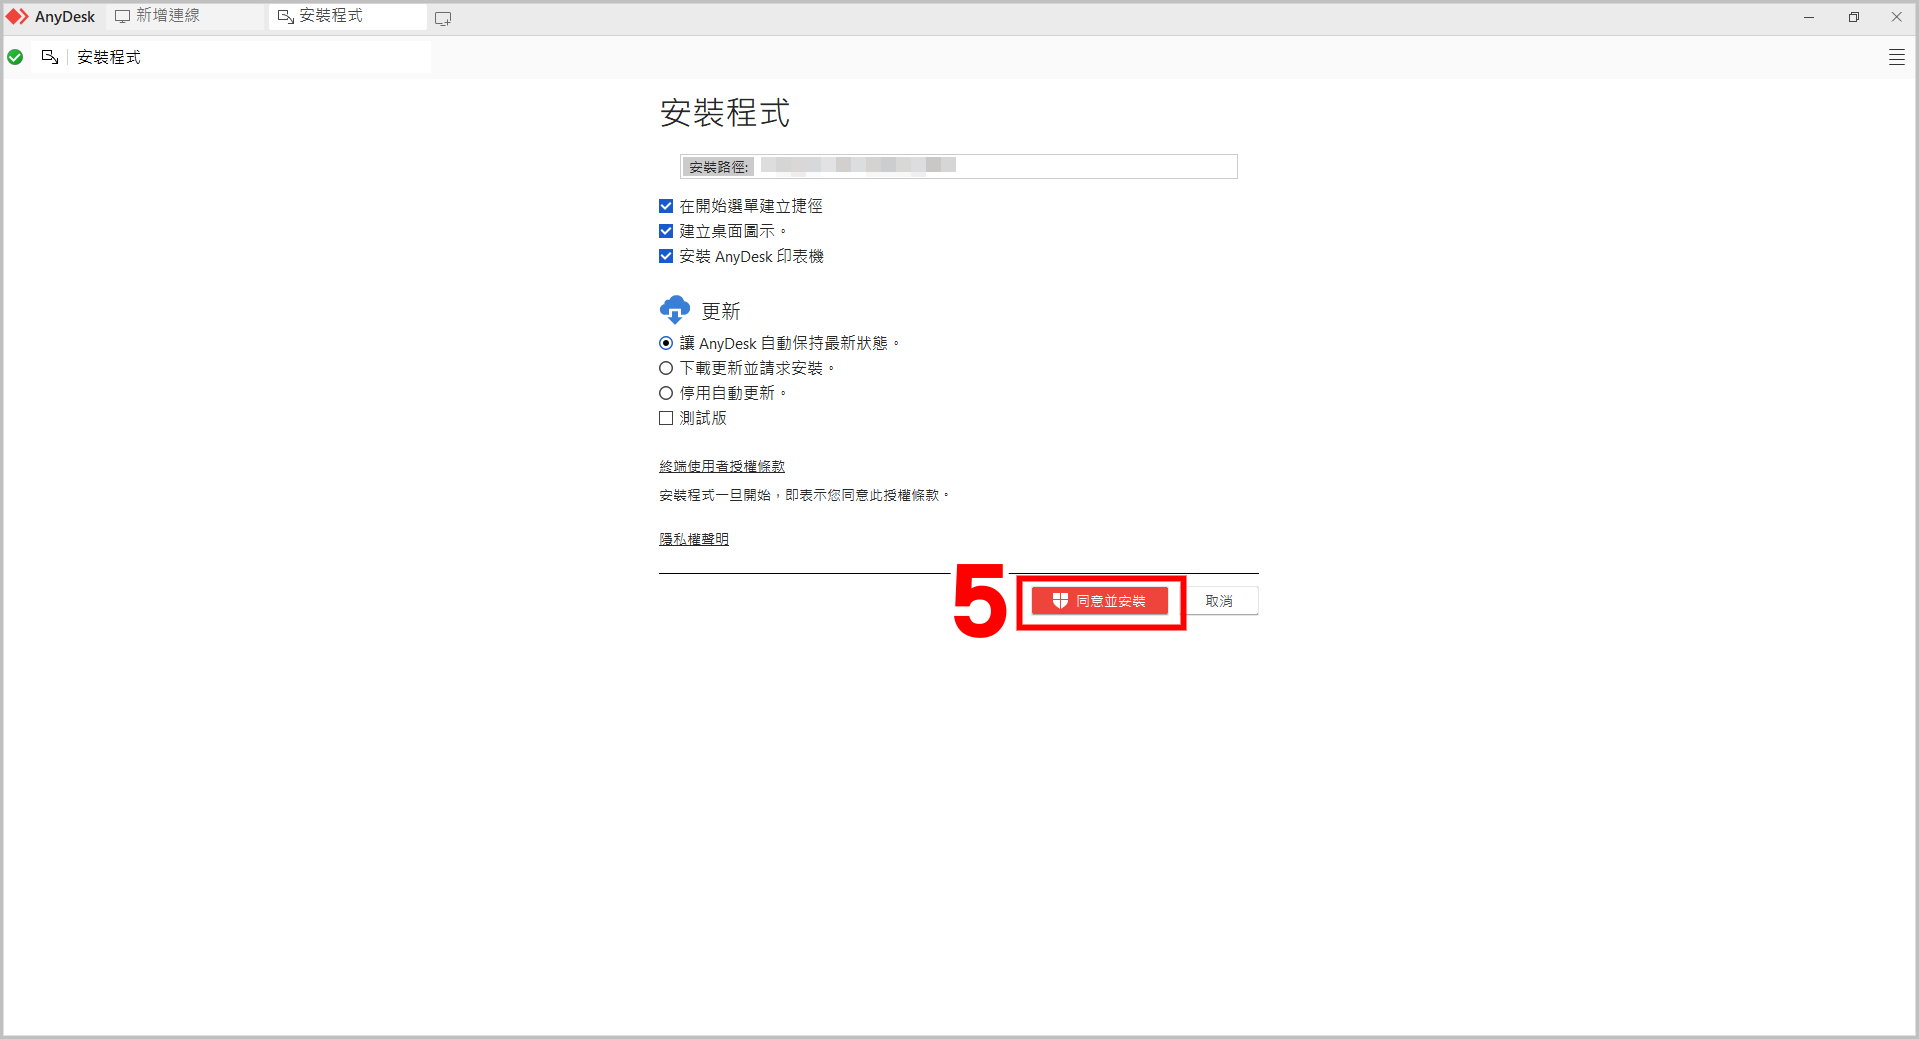Image resolution: width=1919 pixels, height=1039 pixels.
Task: Choose 下載更新並請求安裝 radio option
Action: pos(666,368)
